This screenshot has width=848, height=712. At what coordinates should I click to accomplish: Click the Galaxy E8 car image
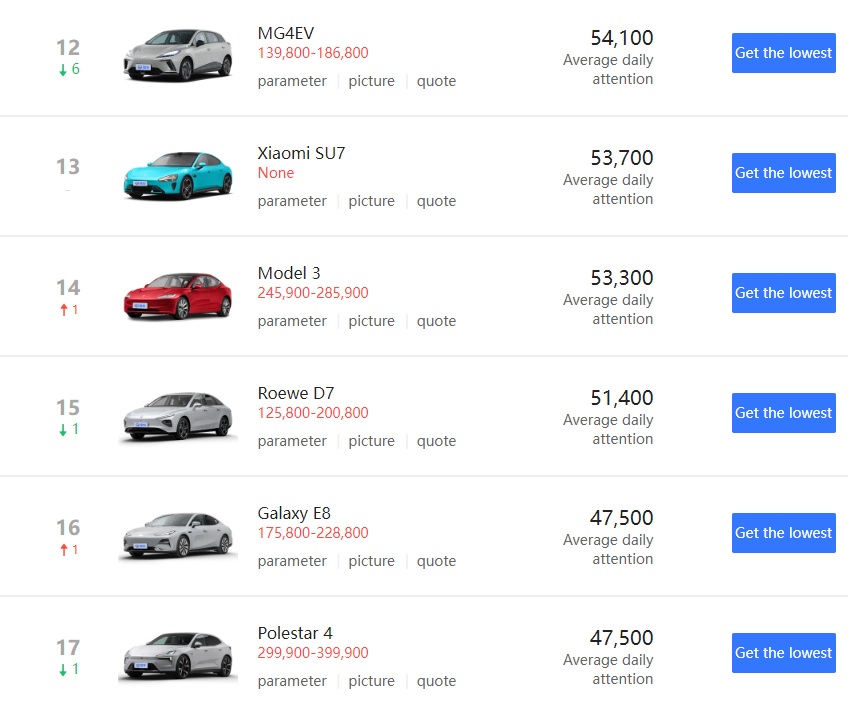tap(177, 534)
